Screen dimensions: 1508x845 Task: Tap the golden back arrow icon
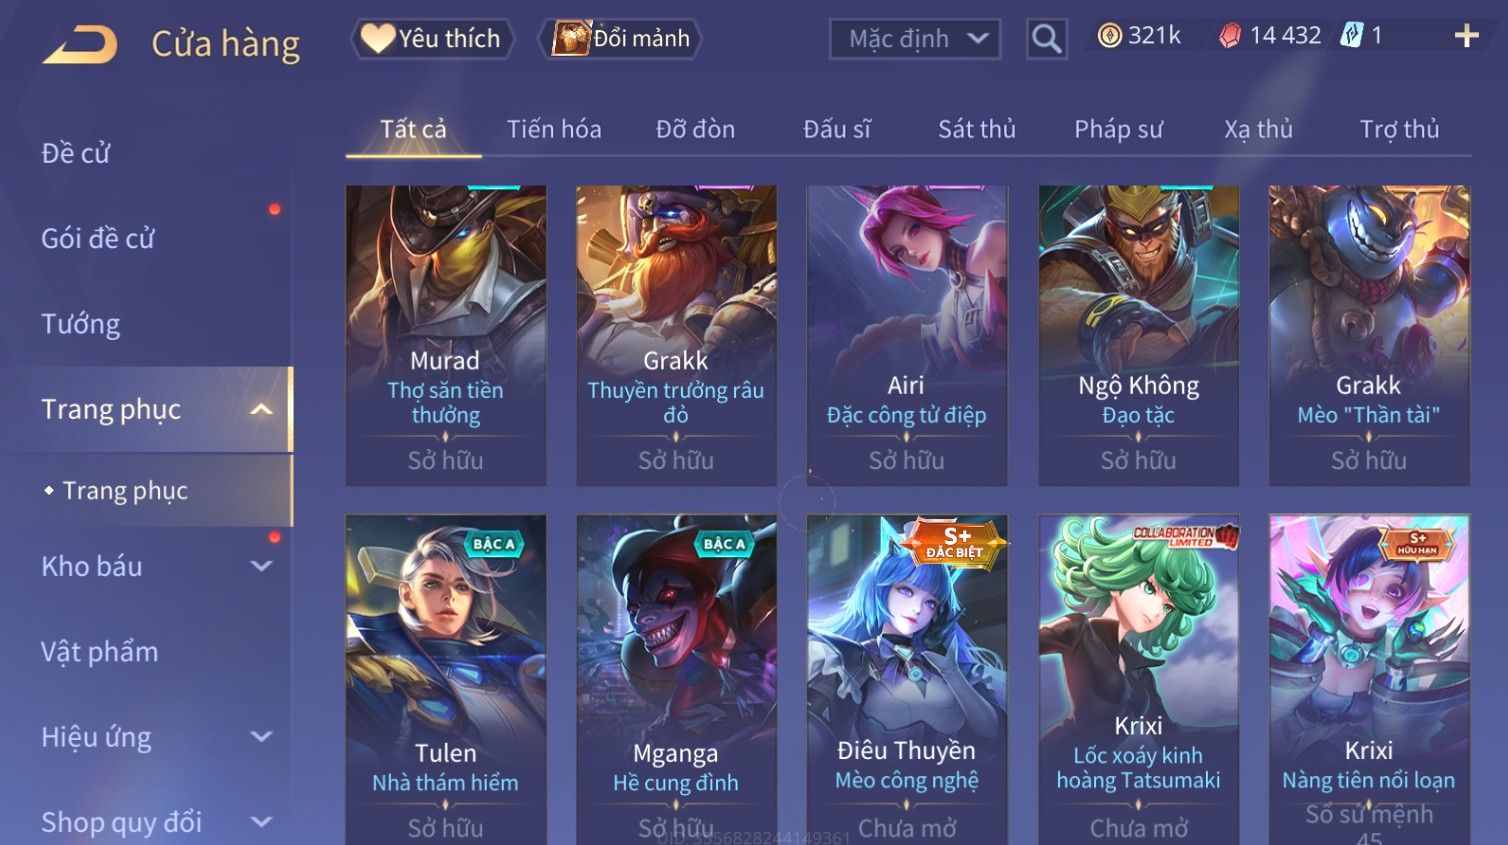pyautogui.click(x=80, y=45)
